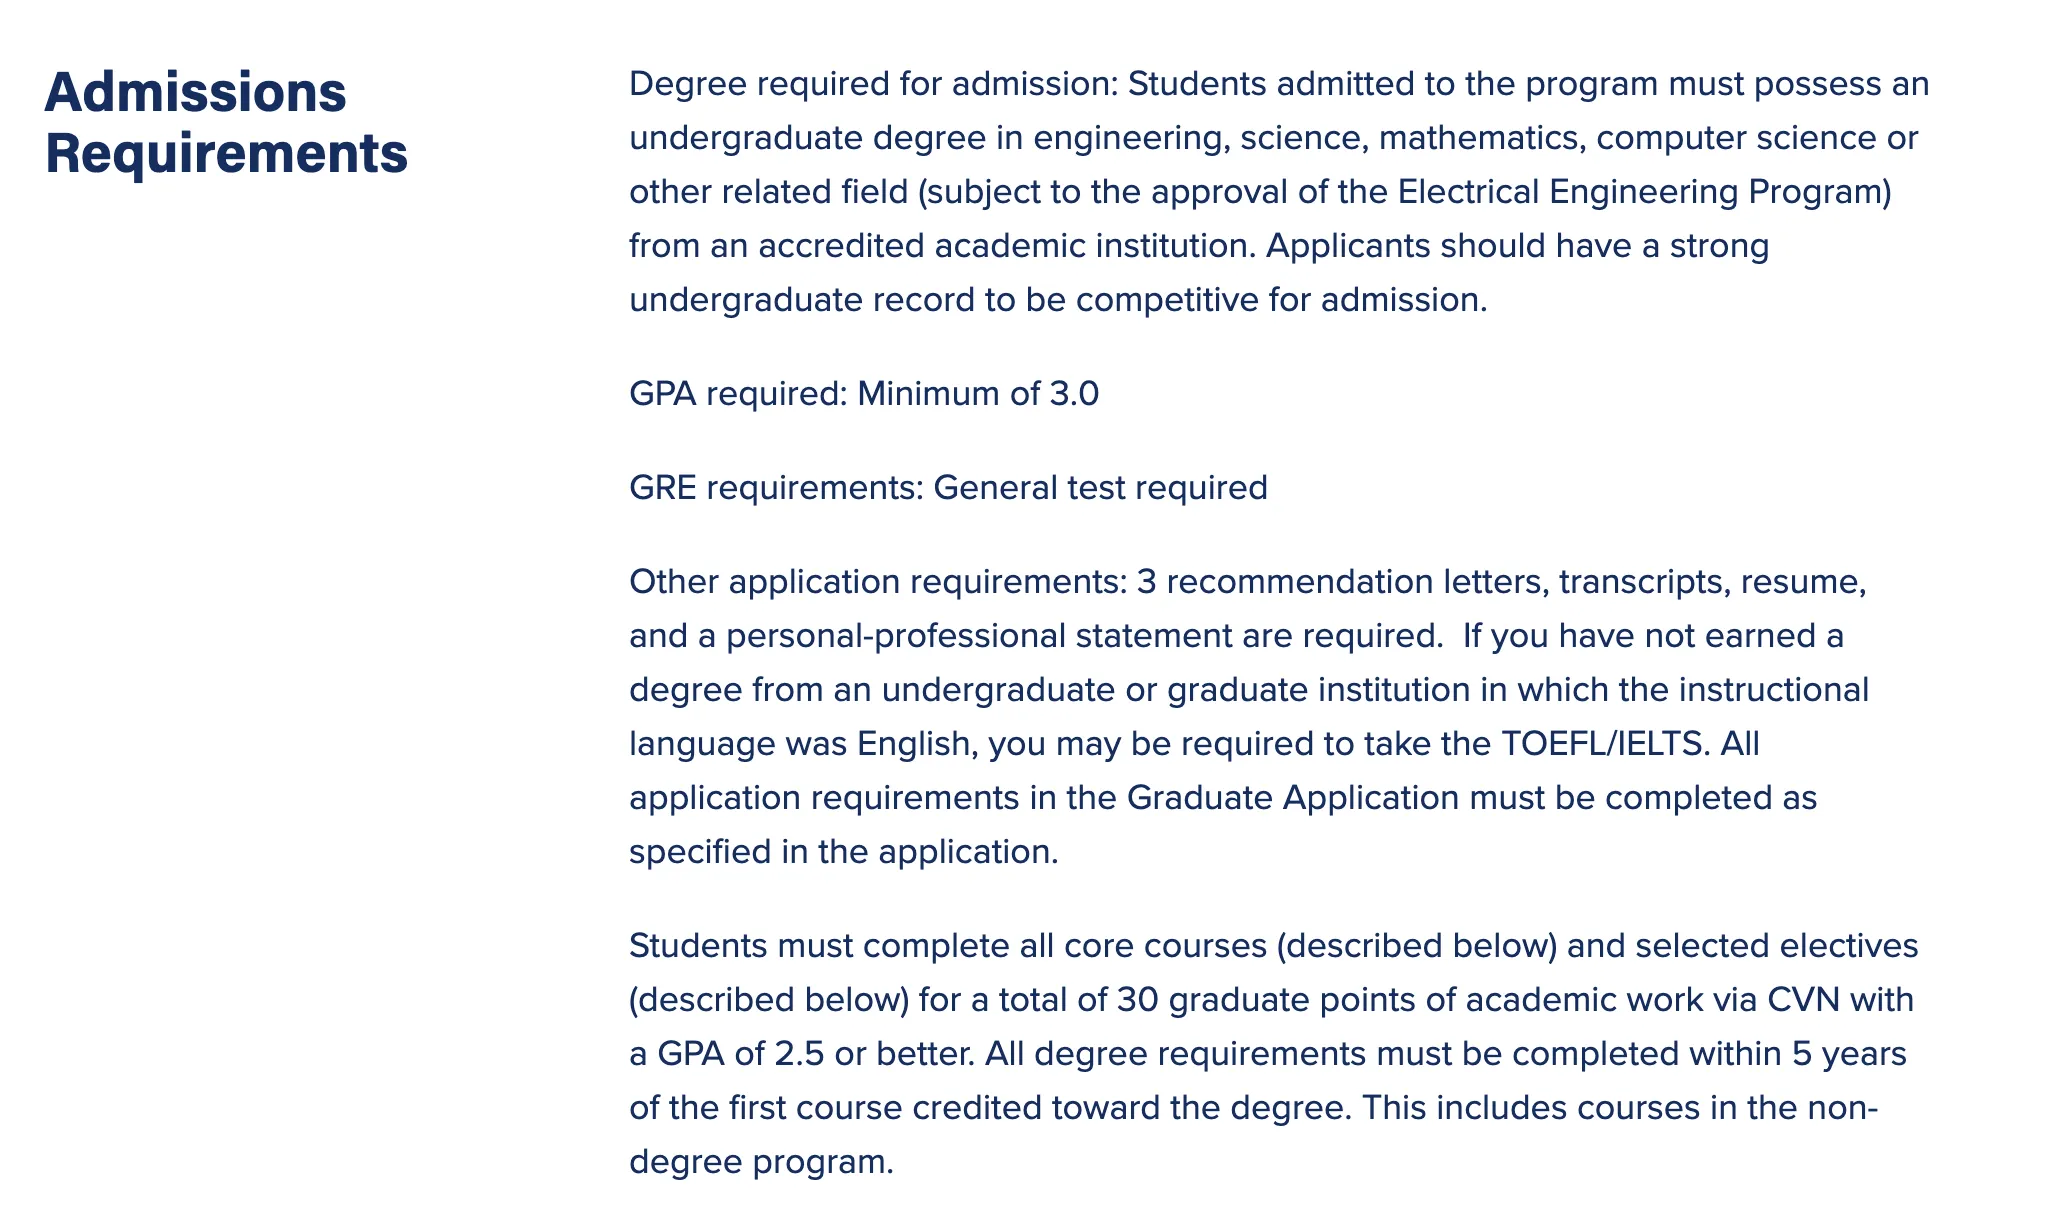Click the "Degree required for admission" text
The image size is (2066, 1222).
coord(872,84)
